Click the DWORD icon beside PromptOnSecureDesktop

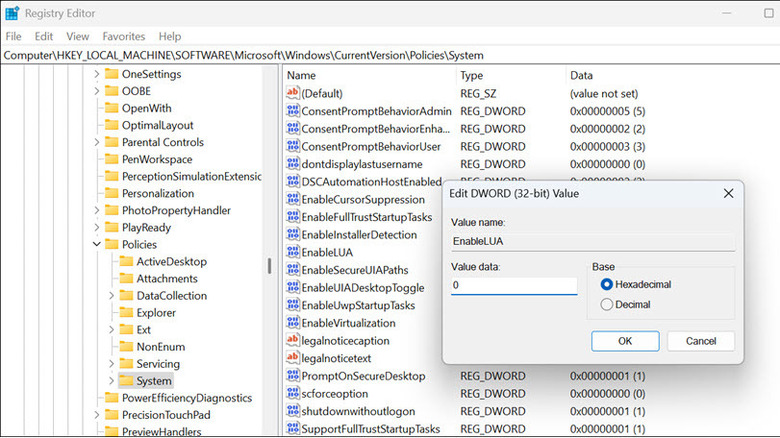(x=293, y=376)
